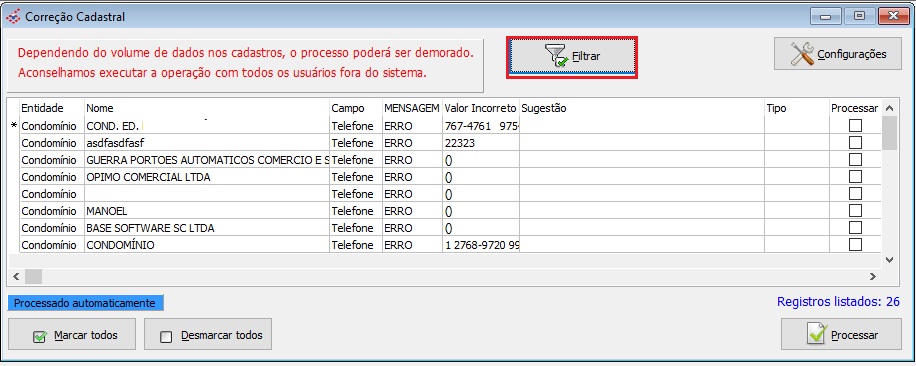Click the vertical scrollbar down arrow
Image resolution: width=916 pixels, height=366 pixels.
click(x=889, y=259)
